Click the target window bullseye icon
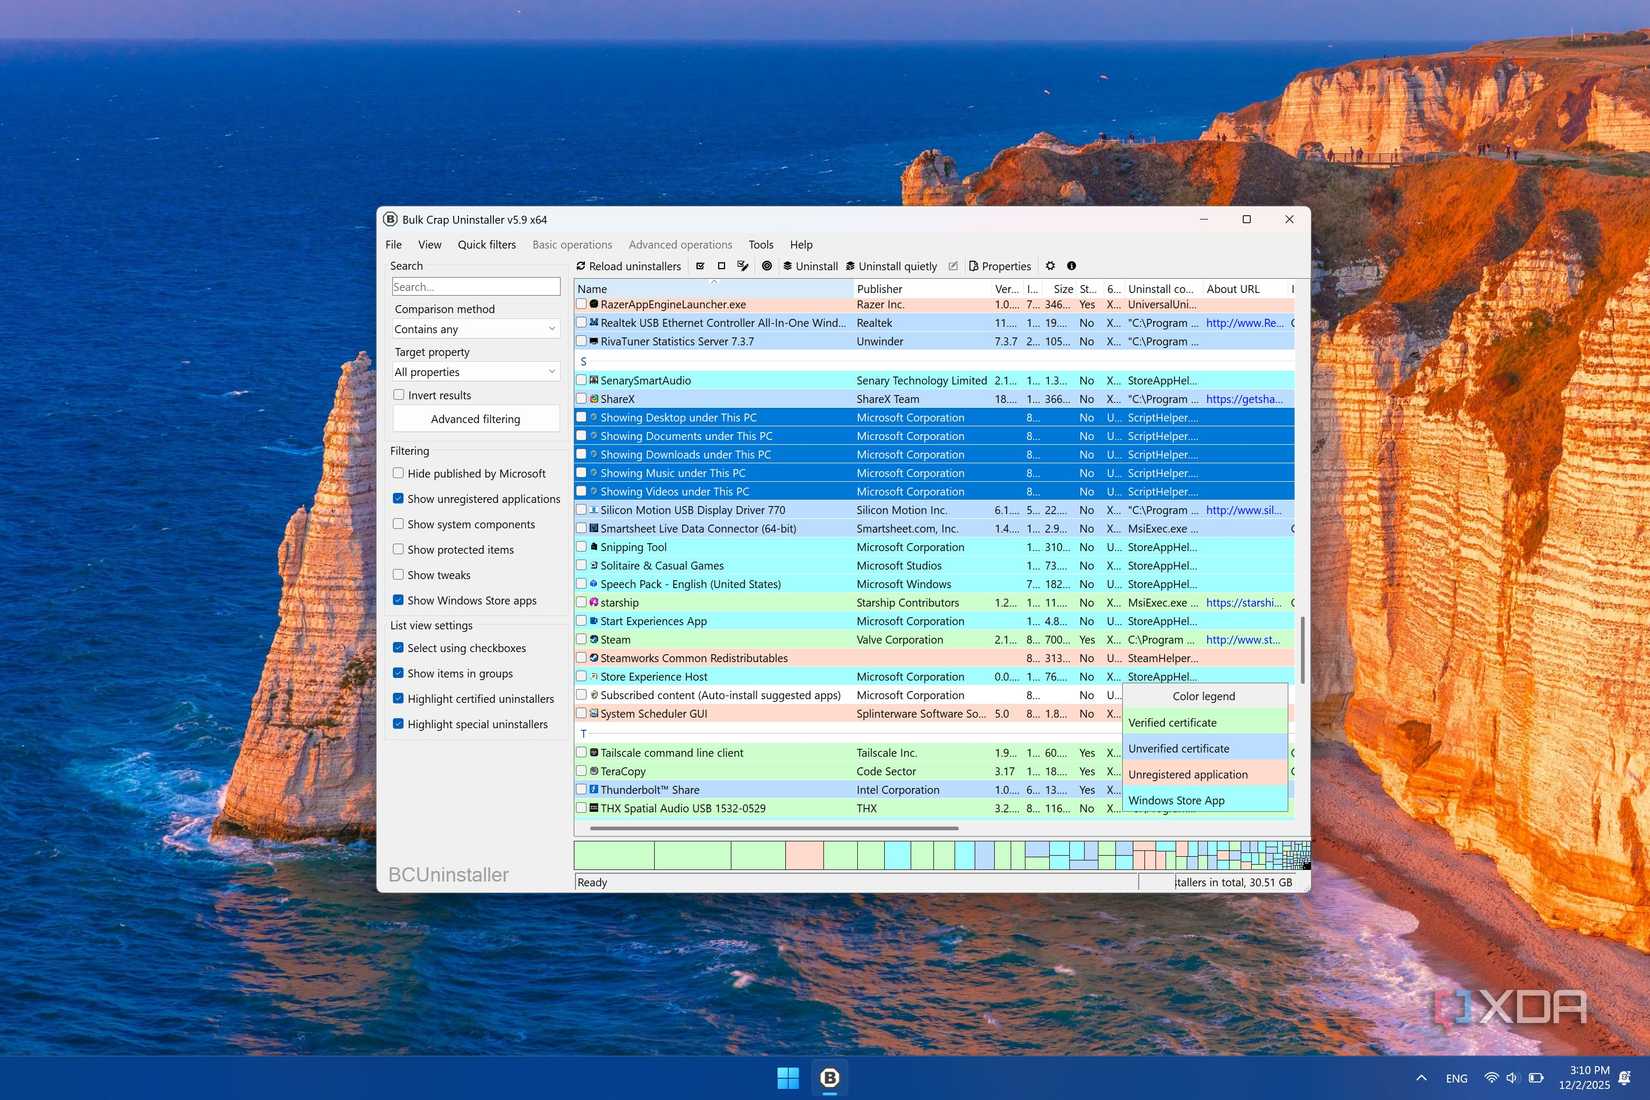 coord(767,266)
